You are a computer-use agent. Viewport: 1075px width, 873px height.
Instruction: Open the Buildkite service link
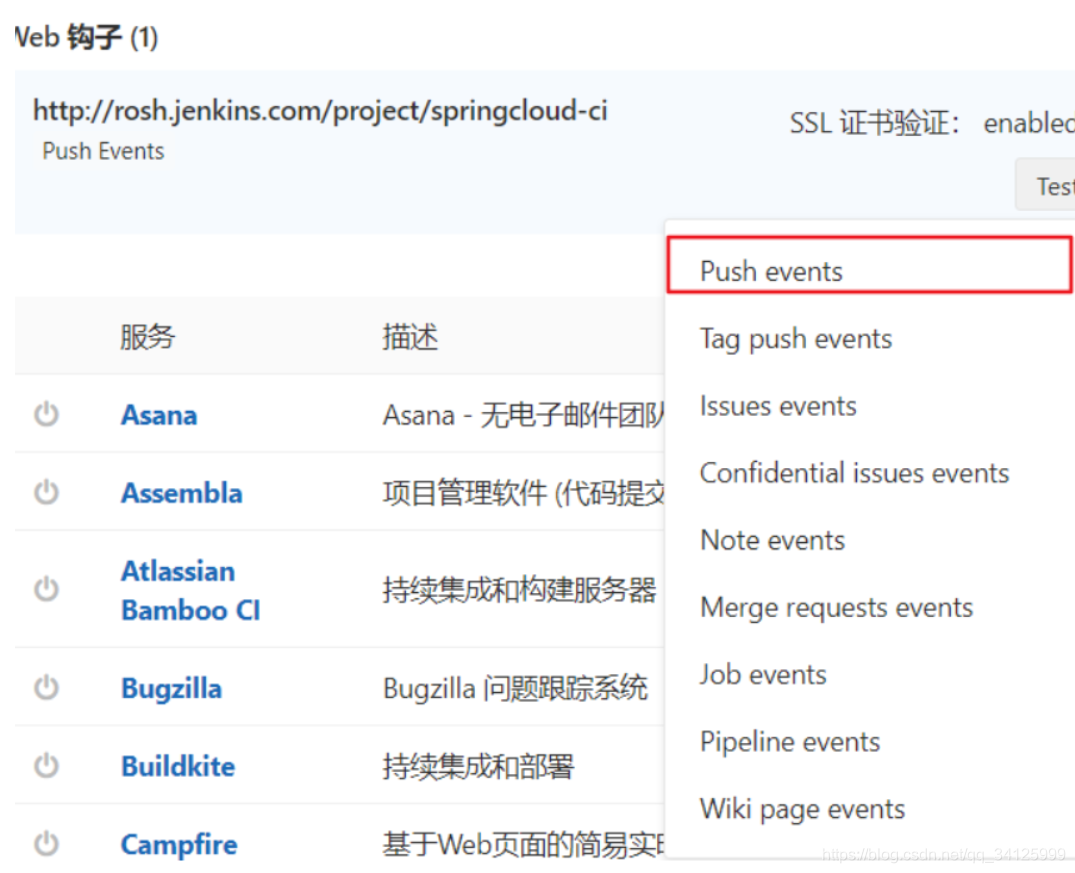point(178,766)
